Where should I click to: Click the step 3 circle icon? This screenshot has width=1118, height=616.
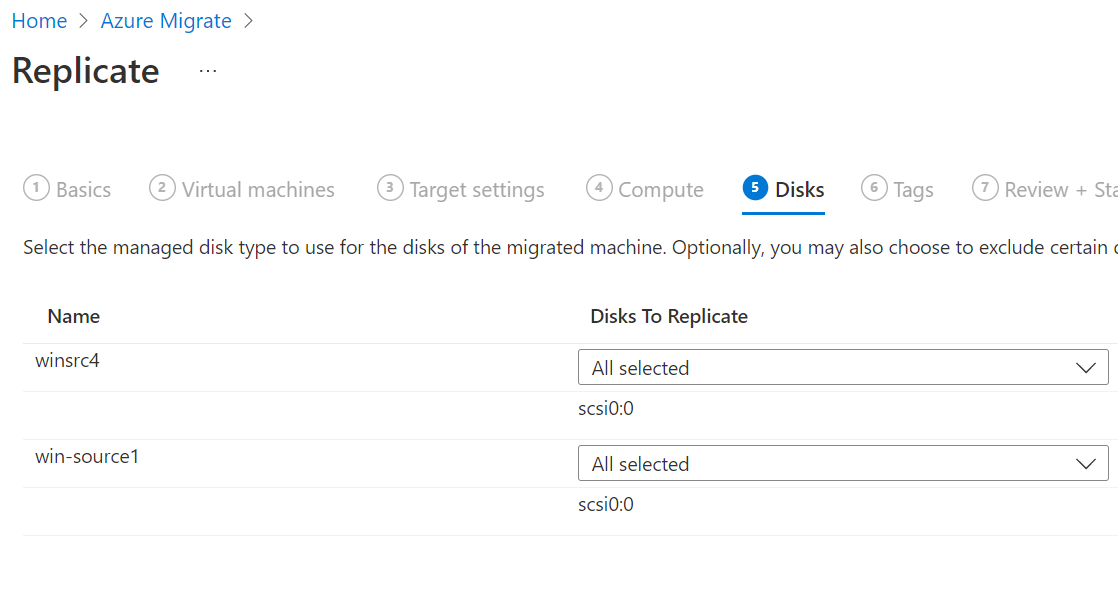coord(390,188)
